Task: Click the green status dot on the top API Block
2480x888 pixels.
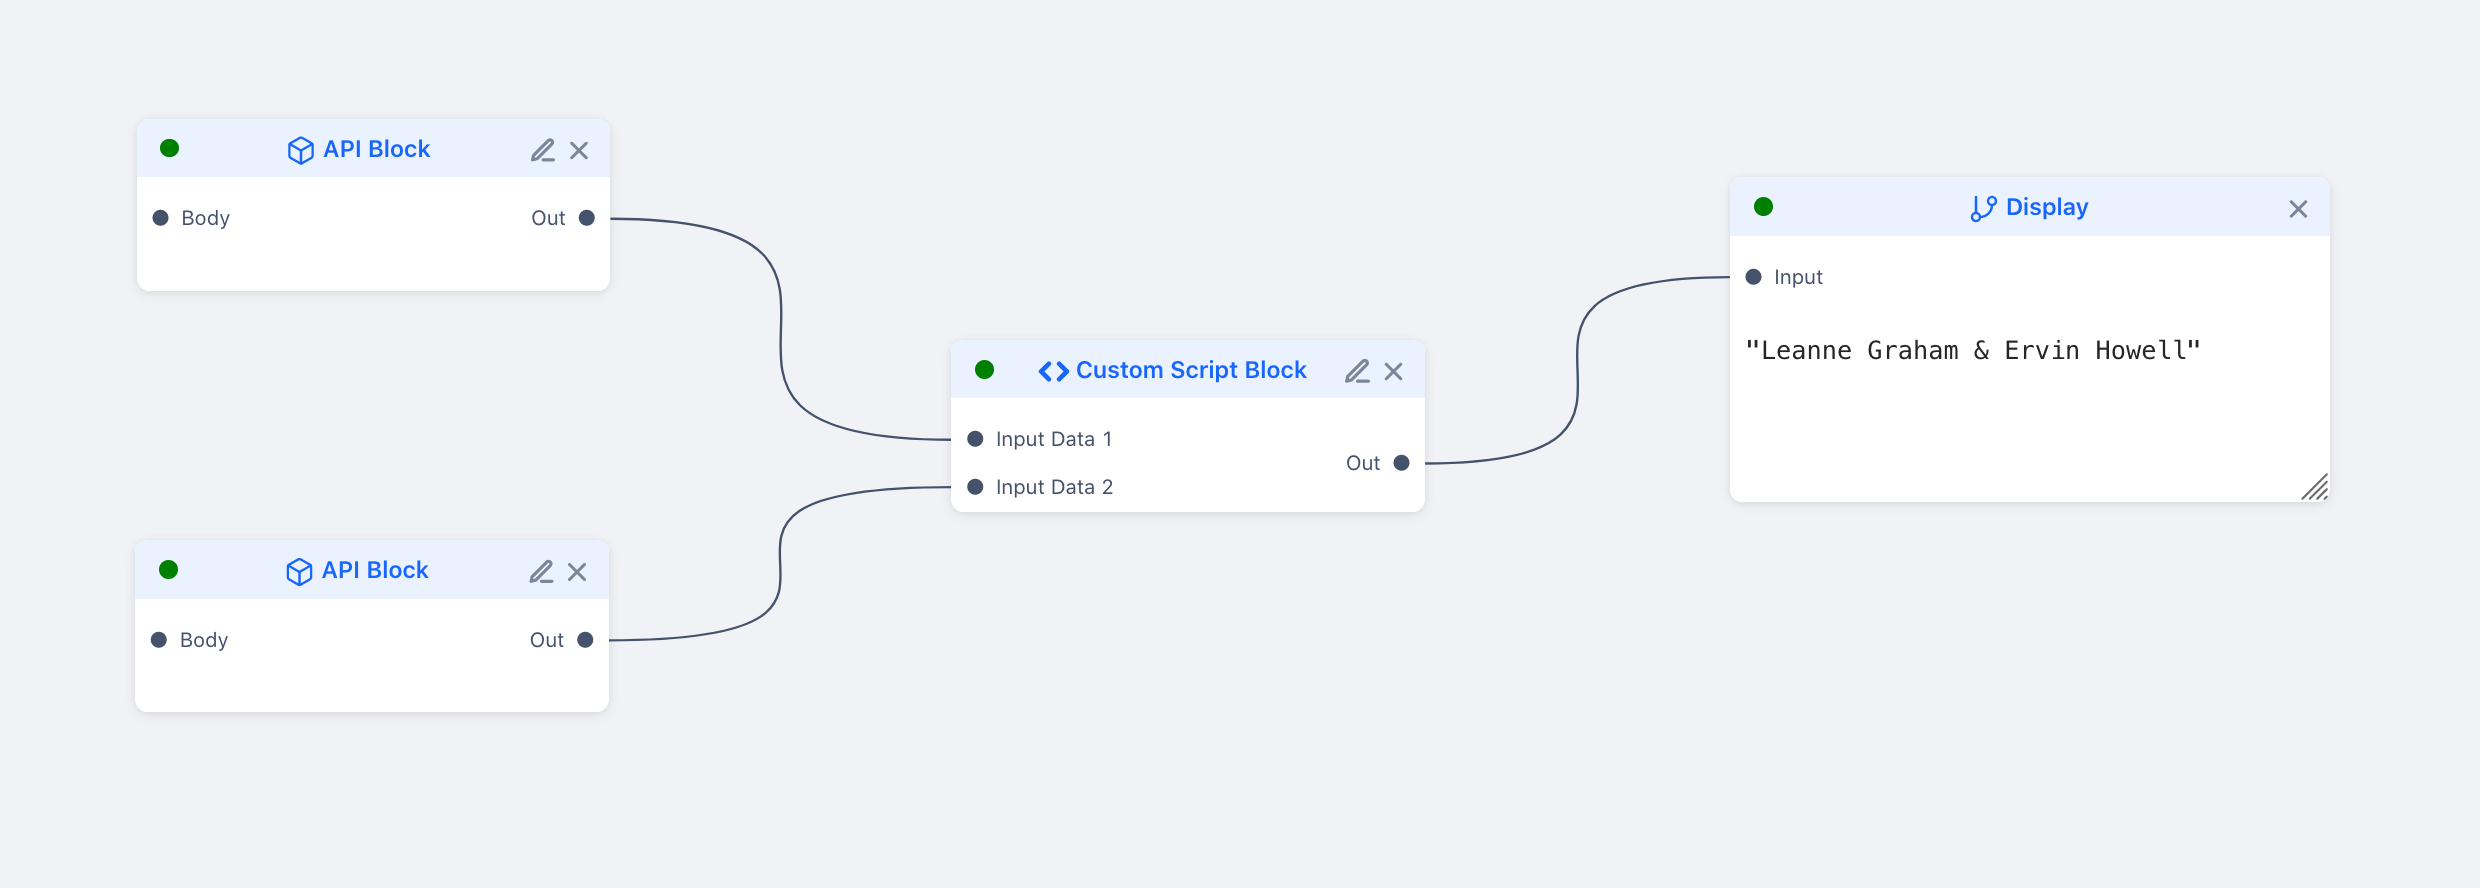Action: (169, 147)
